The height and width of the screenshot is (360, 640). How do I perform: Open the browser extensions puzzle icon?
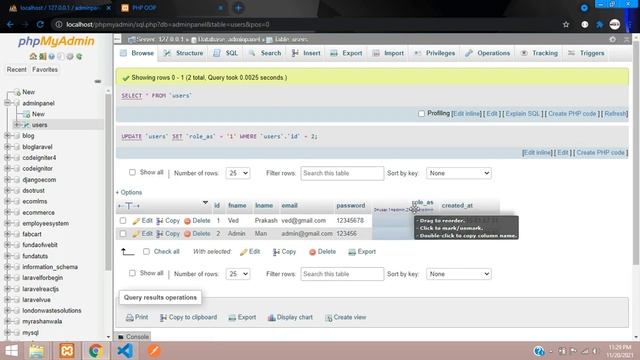click(600, 24)
